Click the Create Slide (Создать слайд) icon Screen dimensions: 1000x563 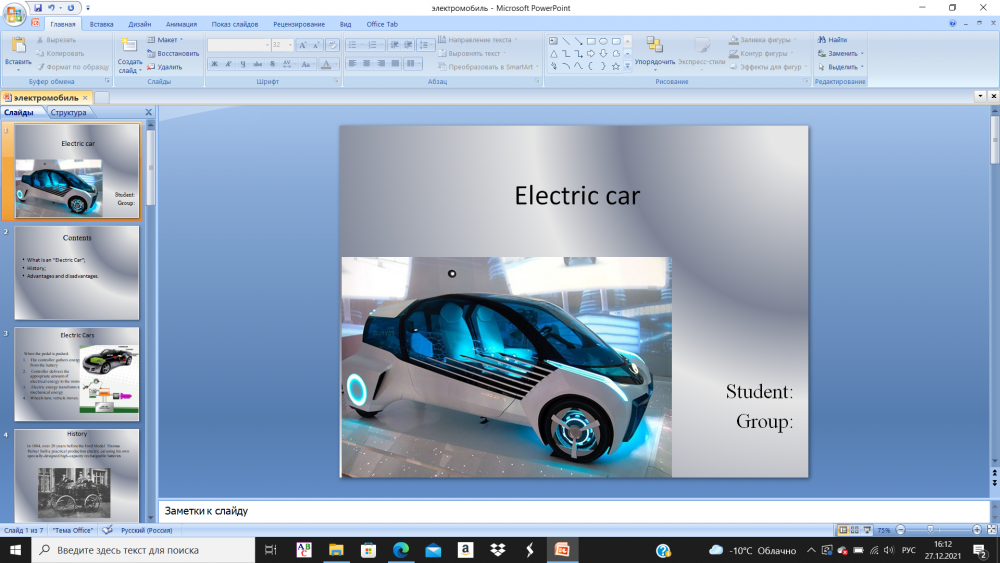(130, 46)
